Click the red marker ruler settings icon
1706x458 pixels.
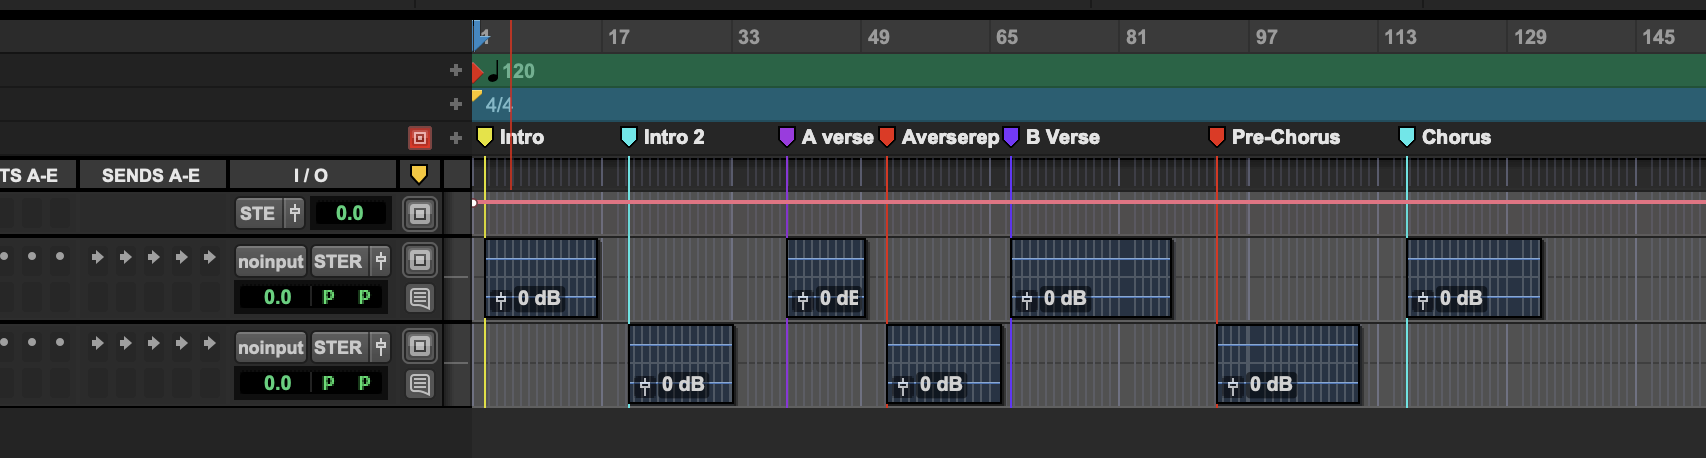(x=420, y=138)
